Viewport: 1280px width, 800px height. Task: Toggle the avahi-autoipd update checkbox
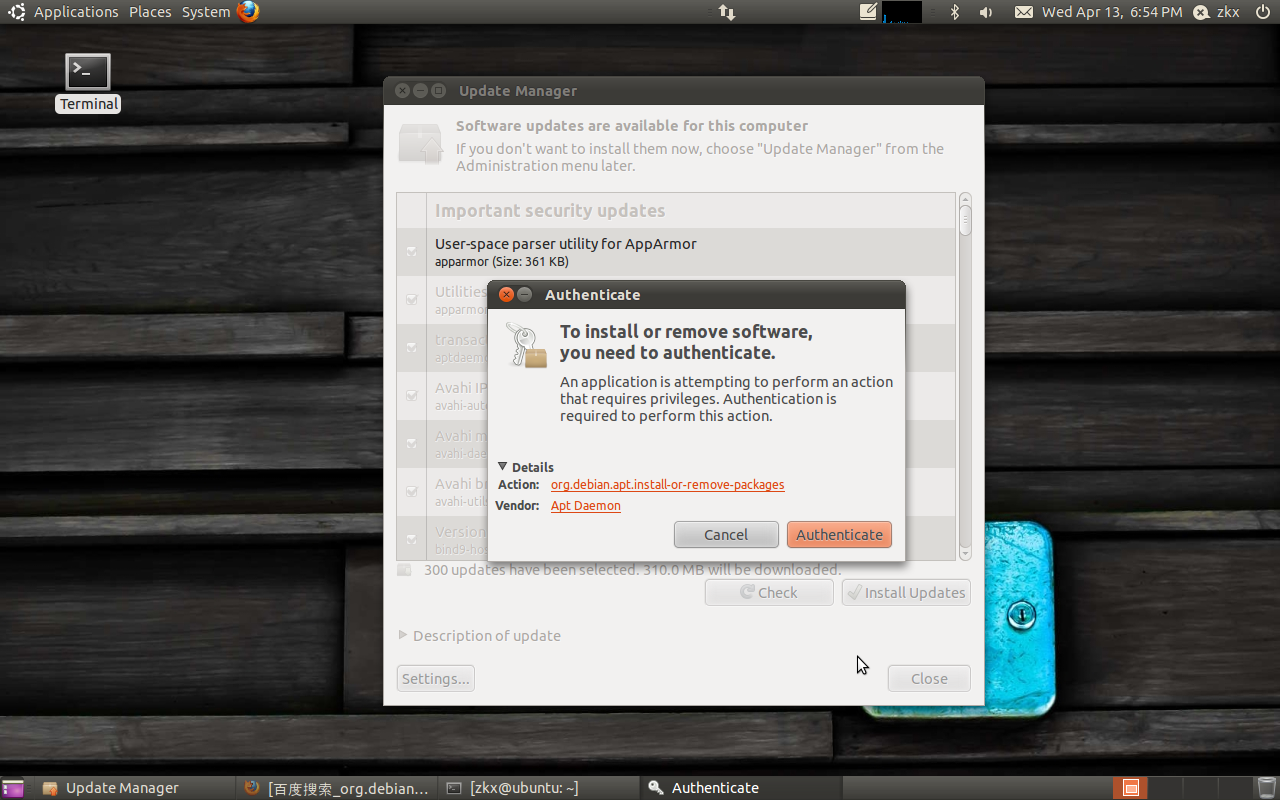(411, 396)
